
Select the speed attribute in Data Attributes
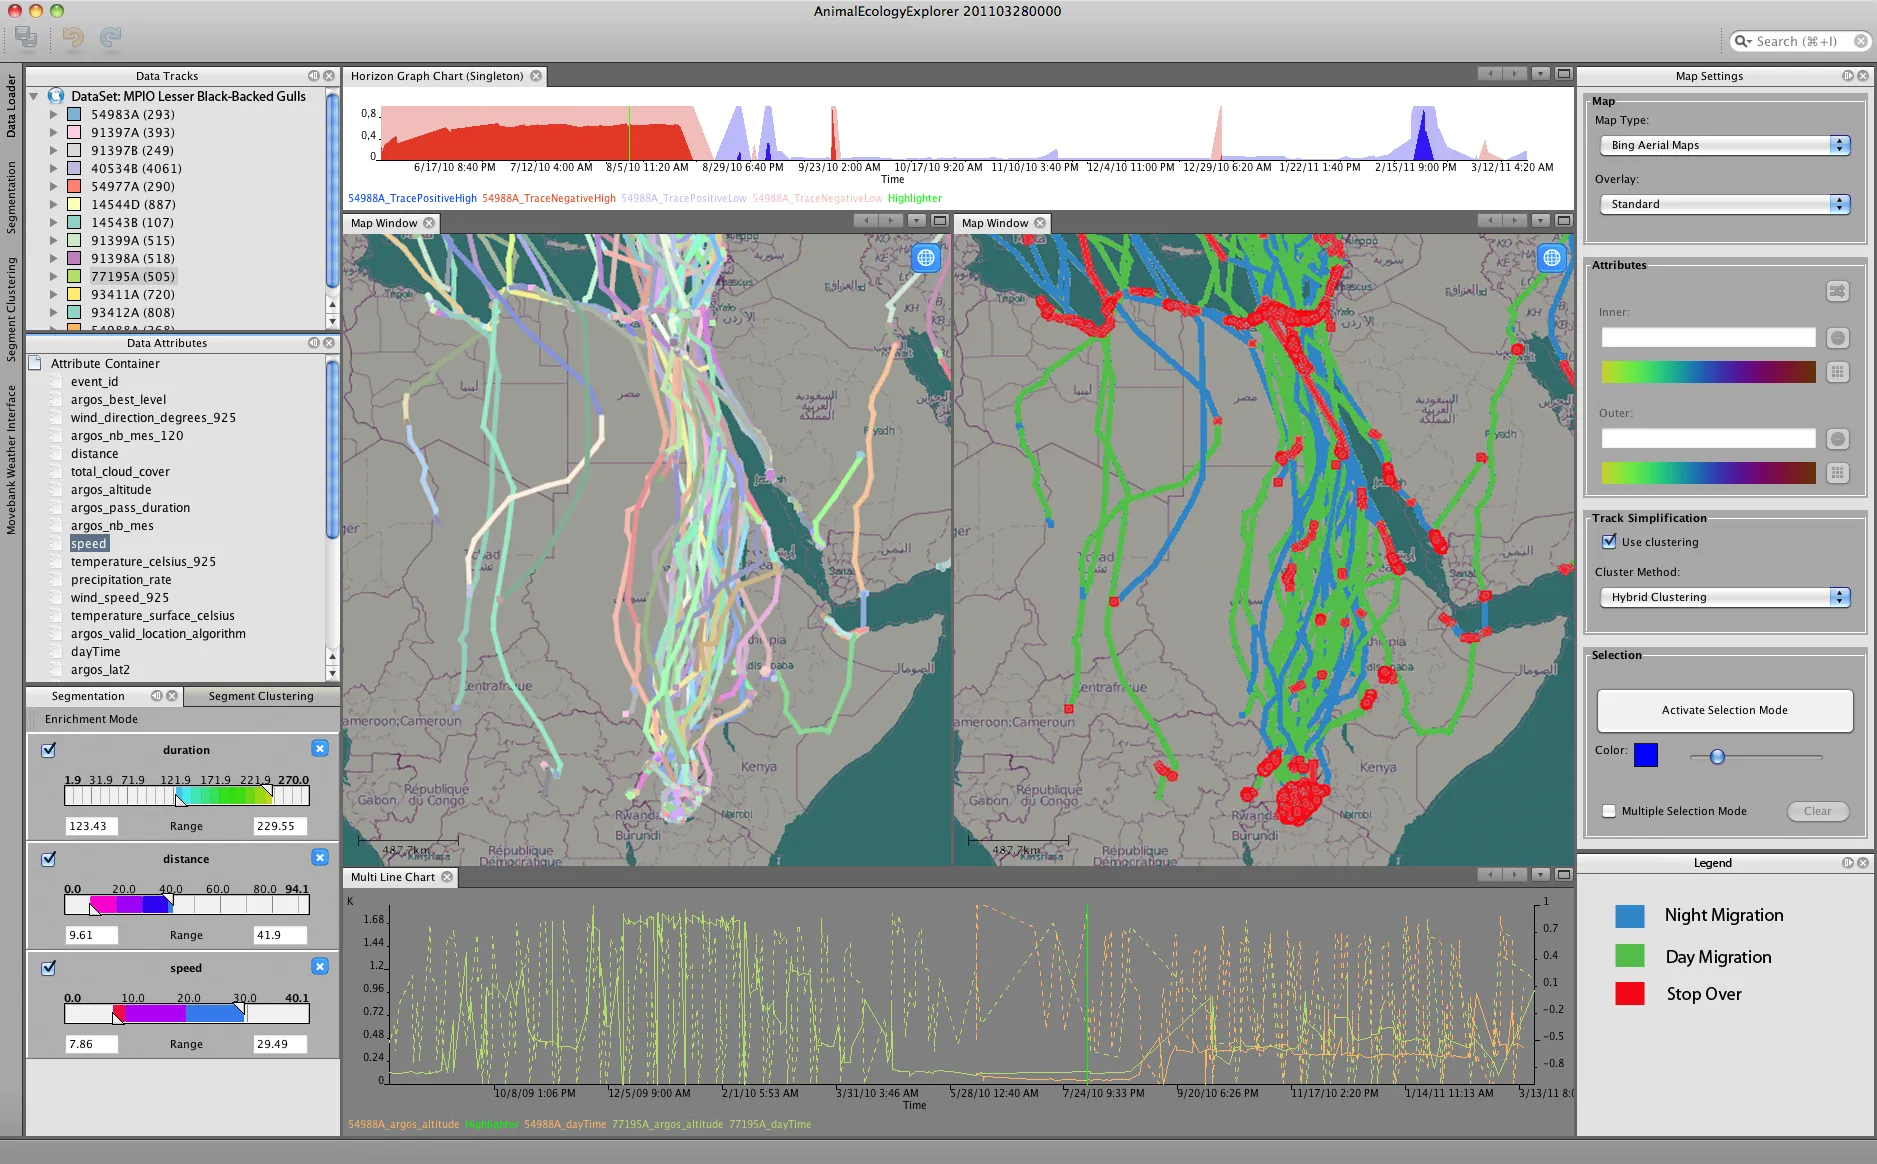(89, 544)
